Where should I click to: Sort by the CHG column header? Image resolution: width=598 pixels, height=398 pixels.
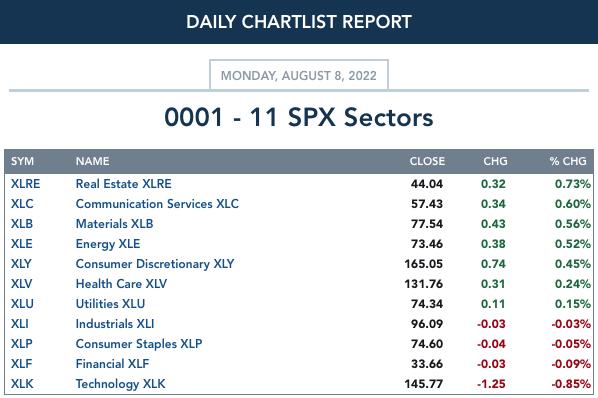pyautogui.click(x=495, y=161)
